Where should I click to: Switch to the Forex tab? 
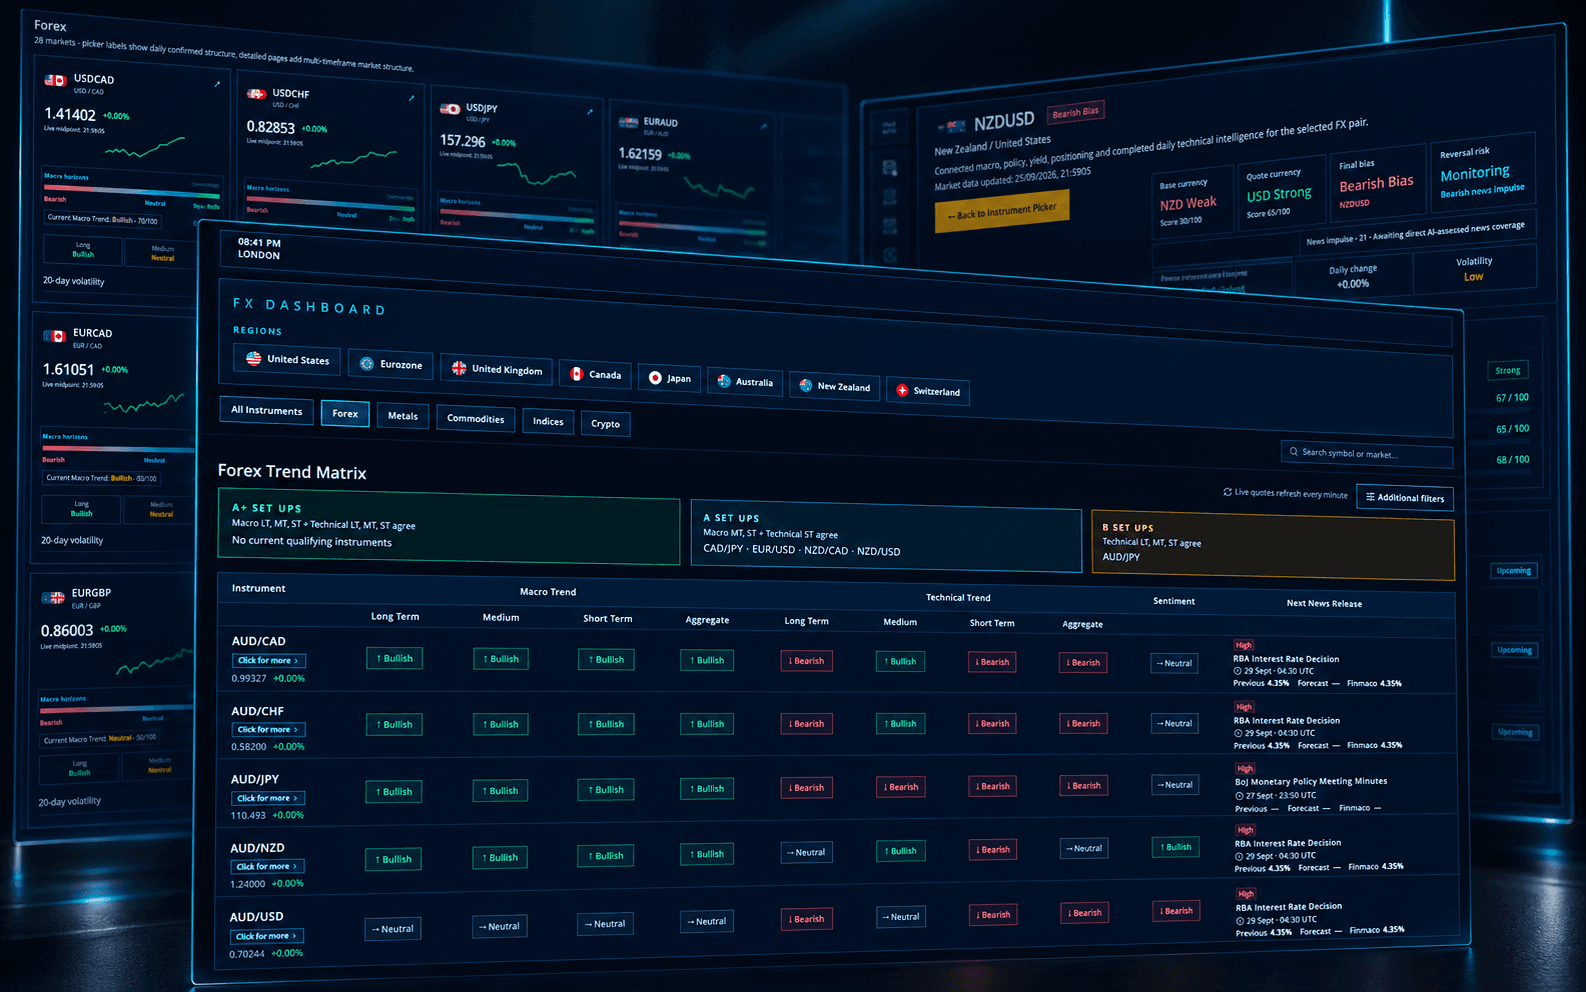coord(345,413)
